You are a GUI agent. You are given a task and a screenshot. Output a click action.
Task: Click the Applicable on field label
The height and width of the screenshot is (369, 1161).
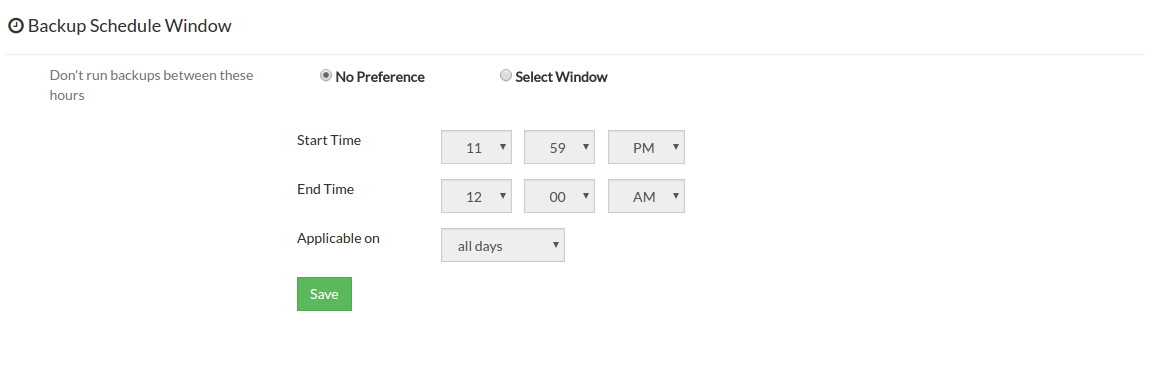338,239
